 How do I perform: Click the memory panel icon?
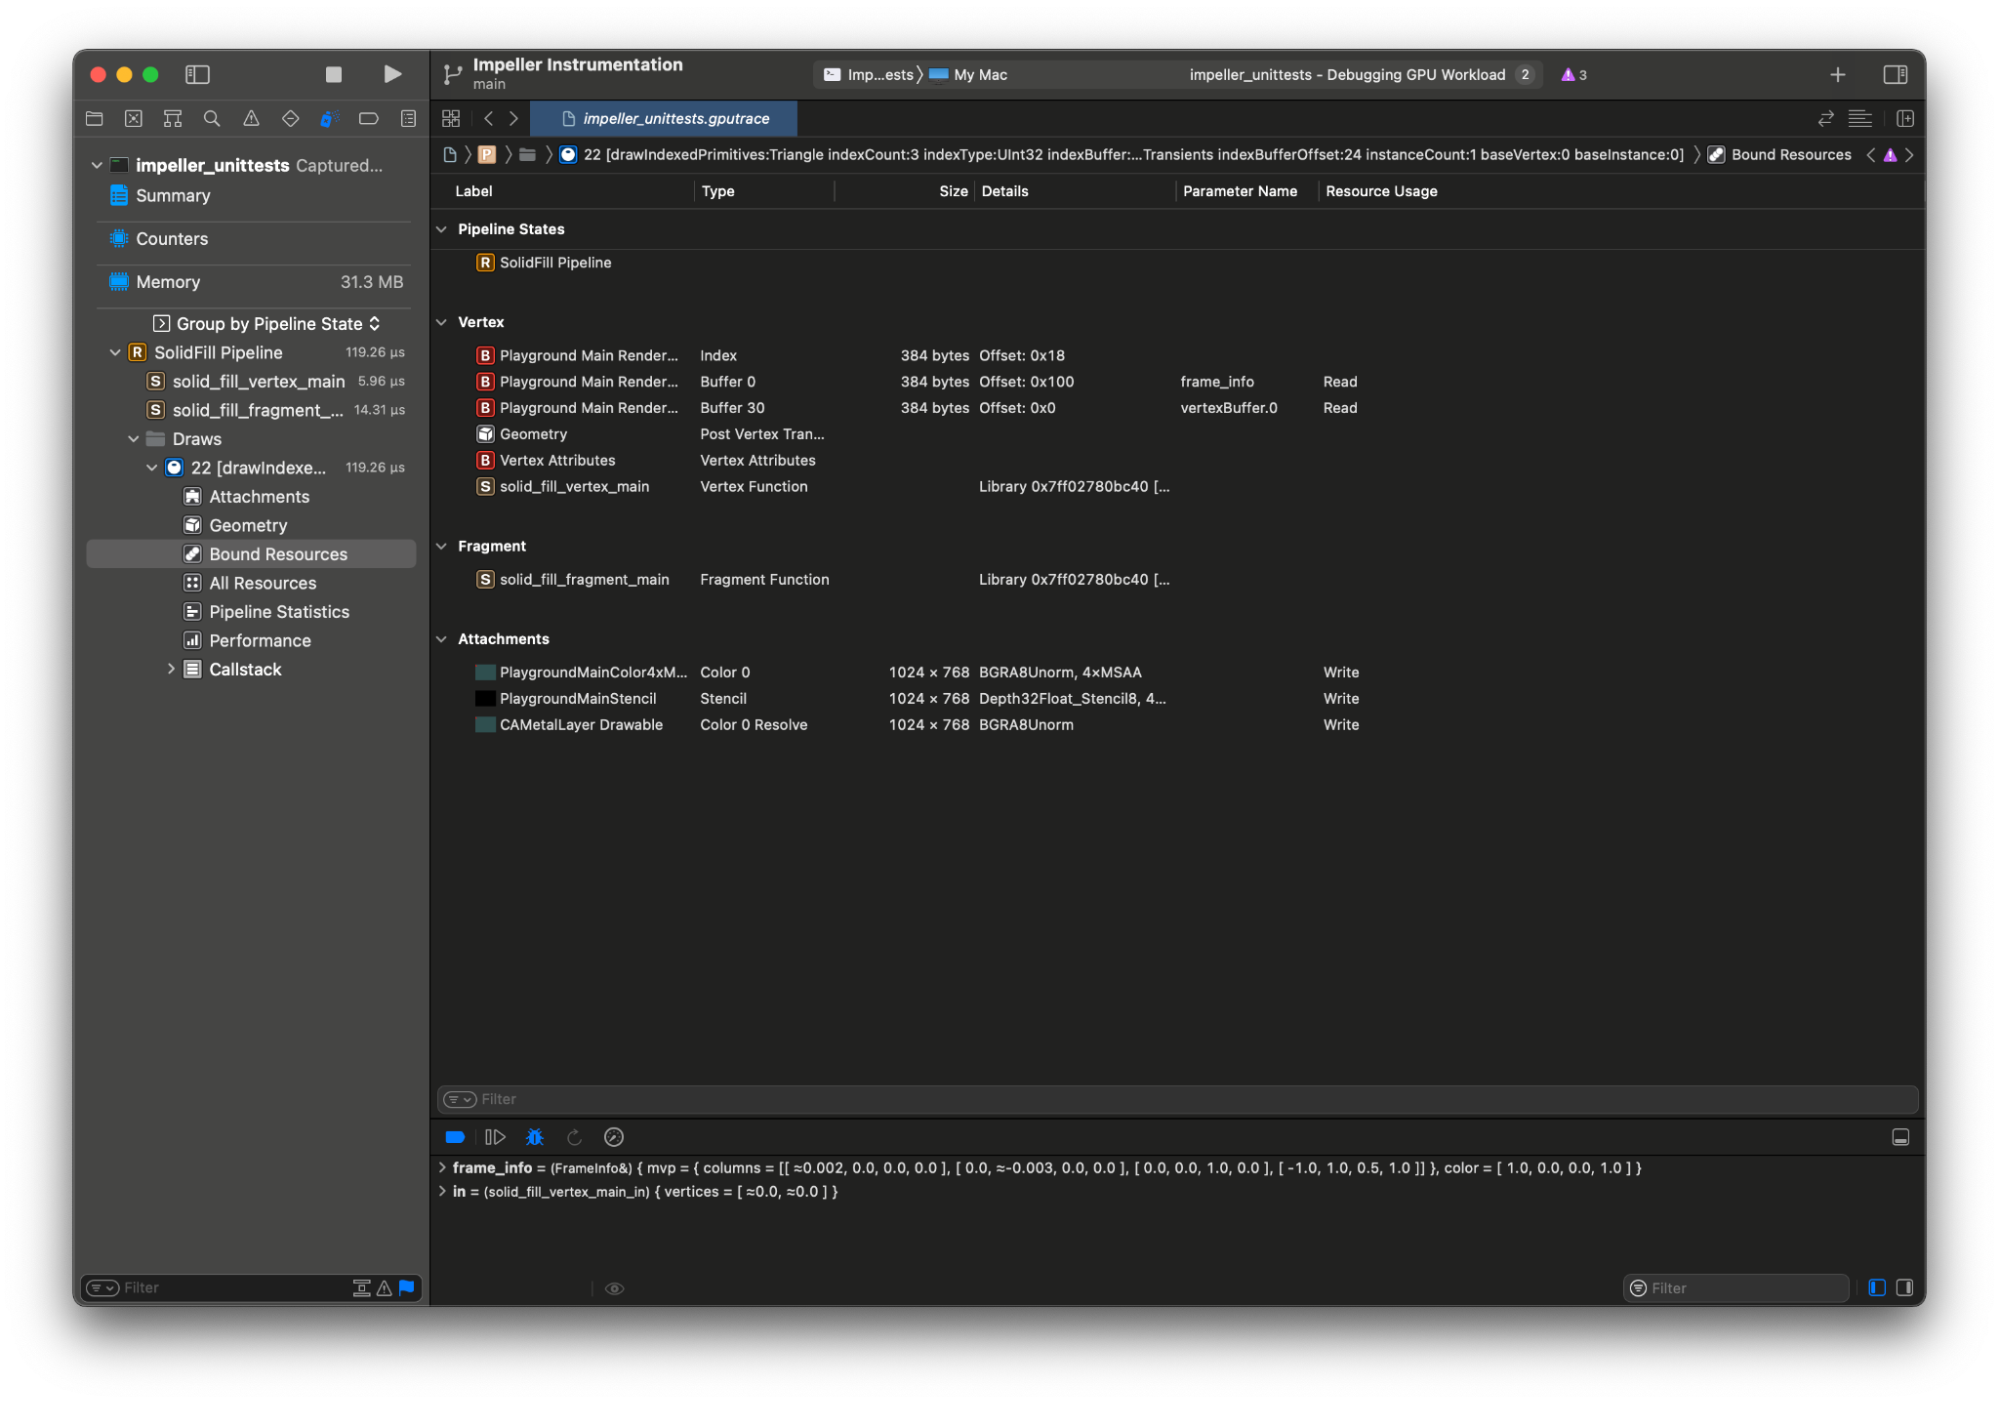[122, 280]
